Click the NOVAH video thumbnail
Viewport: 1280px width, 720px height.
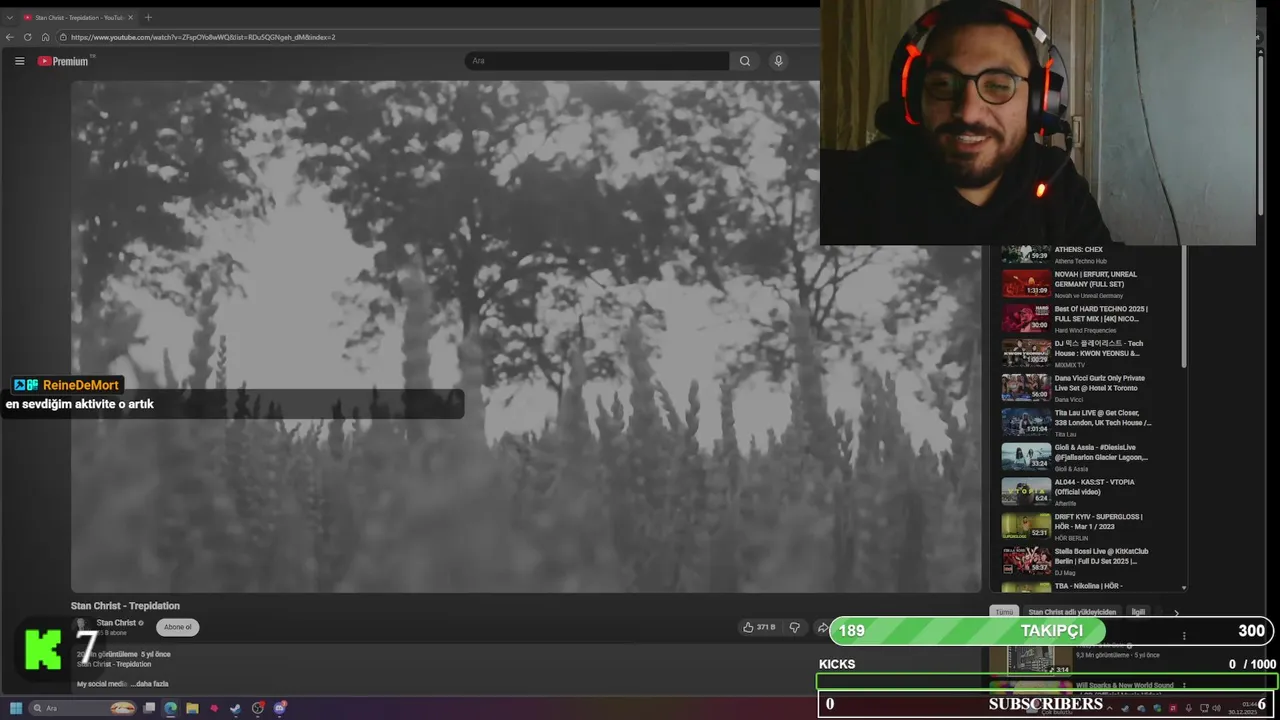tap(1026, 284)
